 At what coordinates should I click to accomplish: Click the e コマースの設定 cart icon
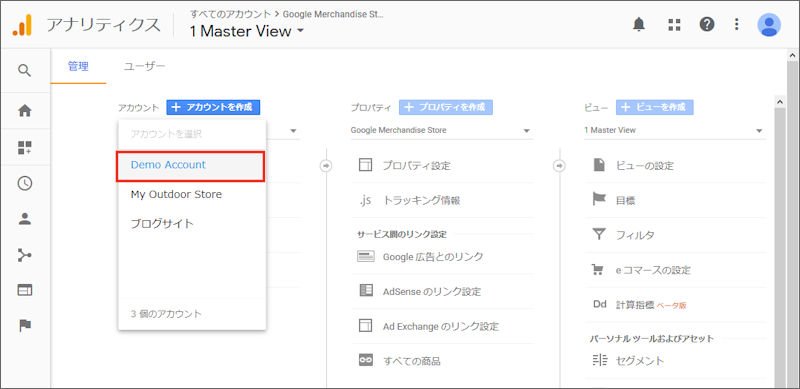[597, 270]
